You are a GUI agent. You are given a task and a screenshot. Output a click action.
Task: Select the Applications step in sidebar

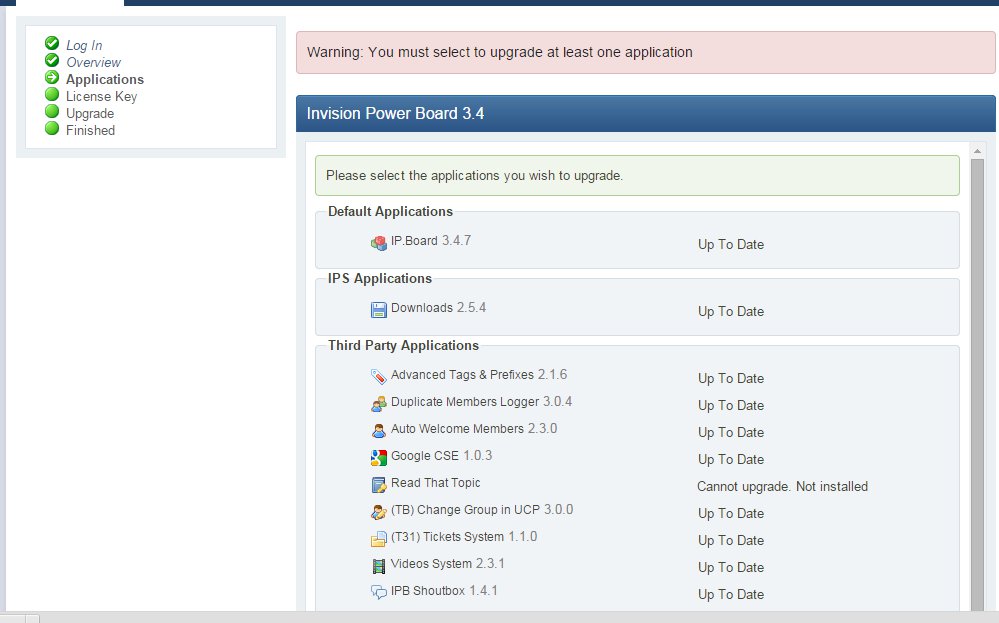point(104,79)
